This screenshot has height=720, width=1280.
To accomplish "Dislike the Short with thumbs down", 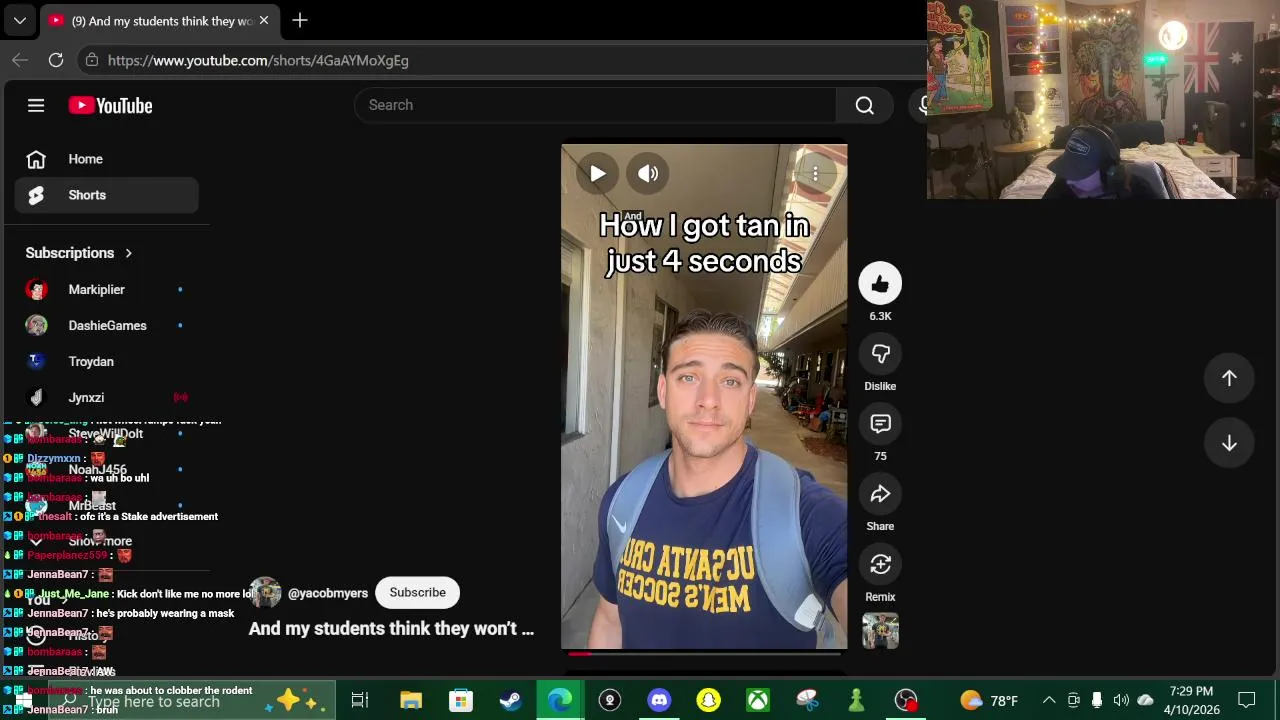I will [880, 354].
